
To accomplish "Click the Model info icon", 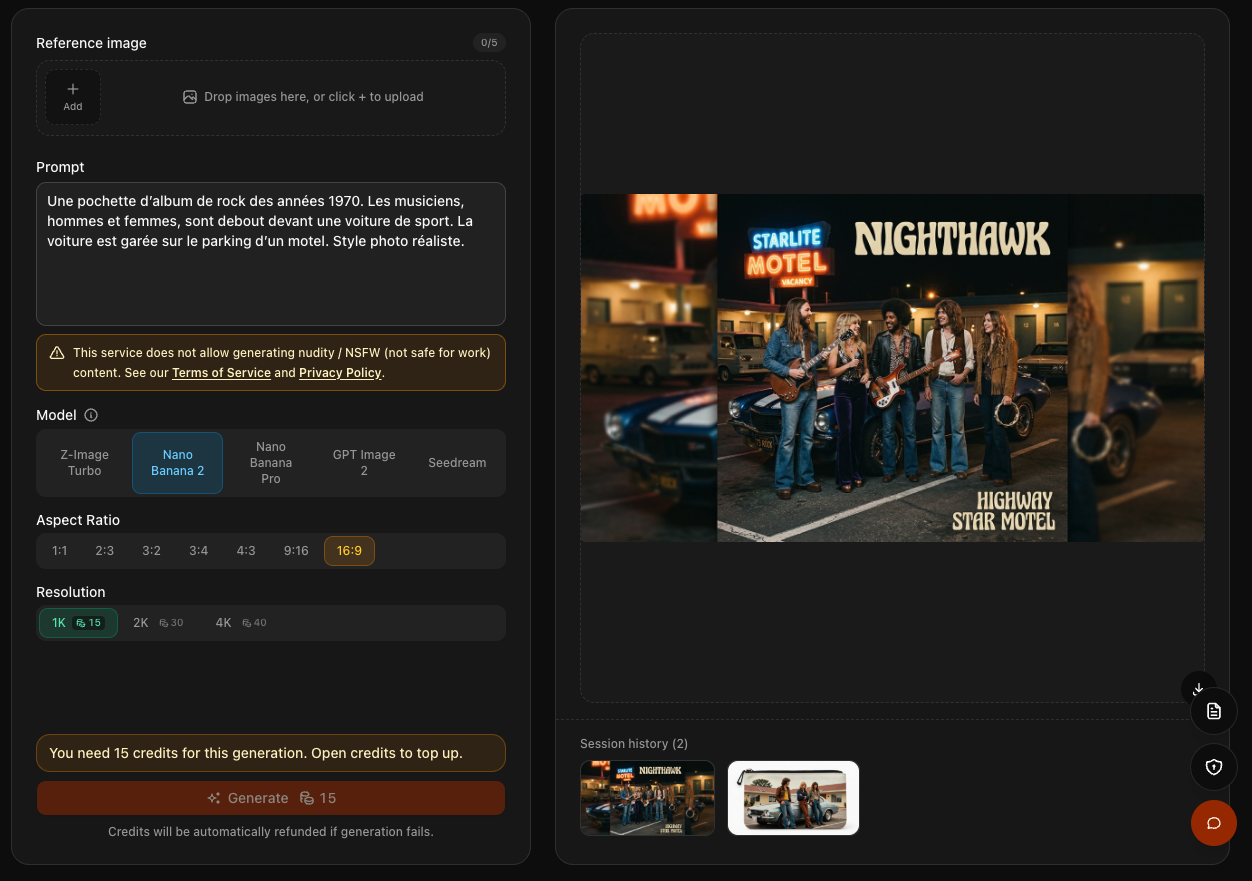I will coord(91,415).
